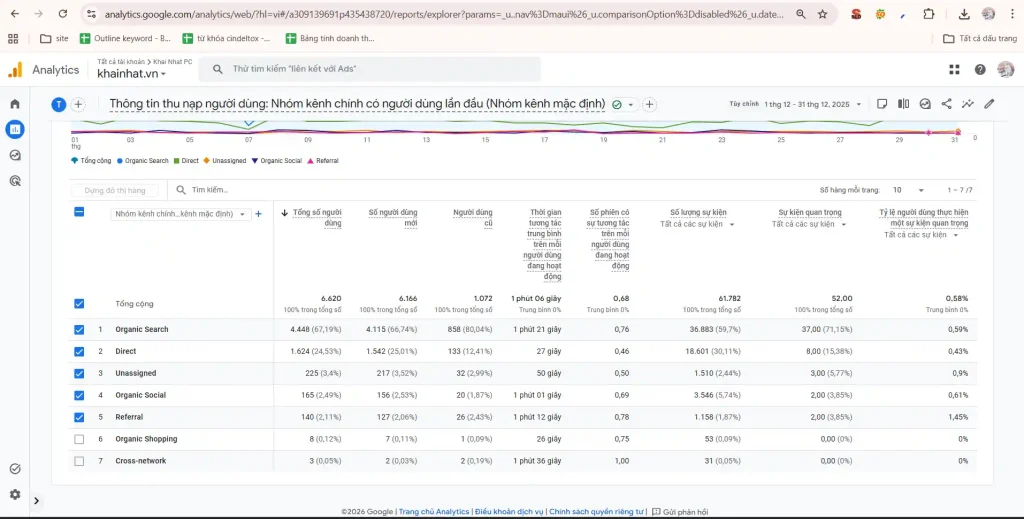Open the khainhat.vn property dropdown
1024x519 pixels.
point(131,74)
